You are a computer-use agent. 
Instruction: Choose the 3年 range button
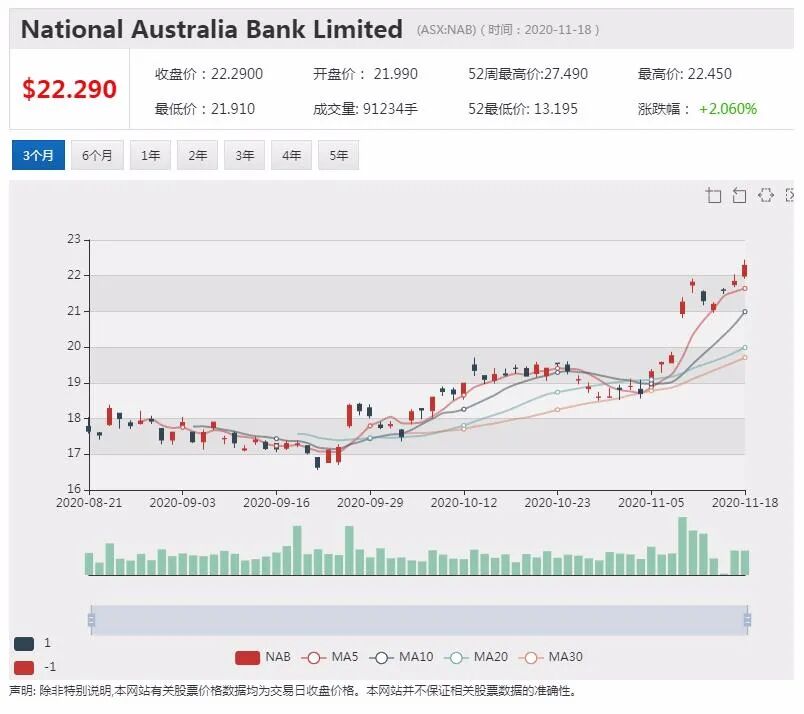(x=245, y=155)
